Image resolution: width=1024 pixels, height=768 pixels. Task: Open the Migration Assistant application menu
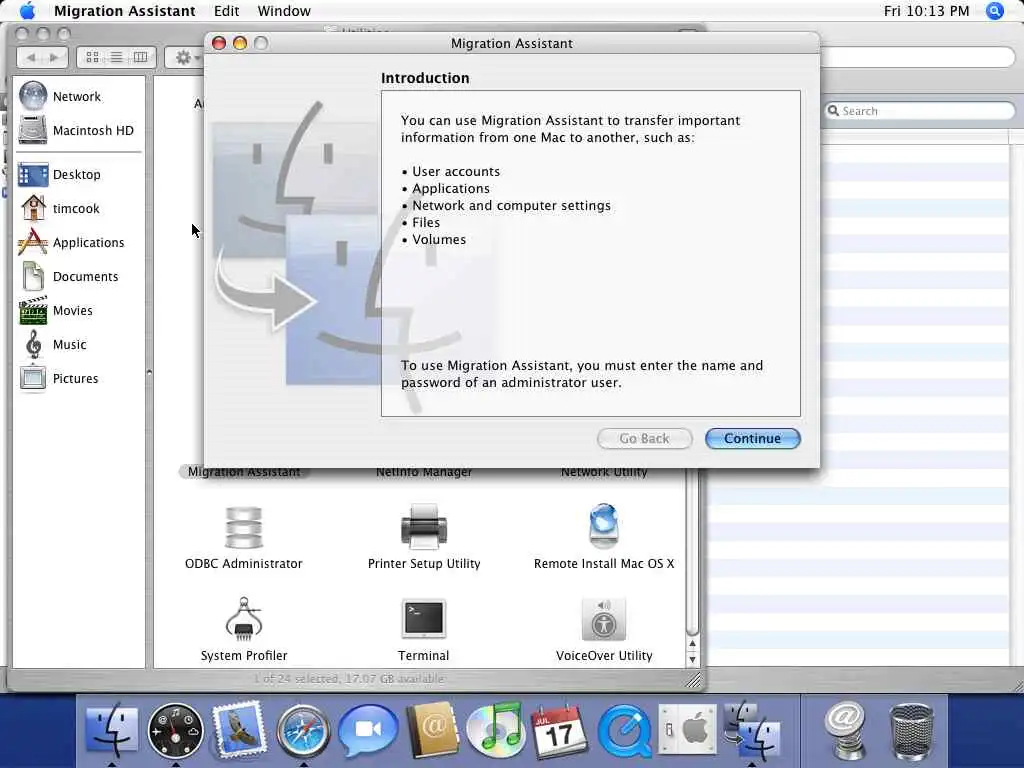click(124, 10)
